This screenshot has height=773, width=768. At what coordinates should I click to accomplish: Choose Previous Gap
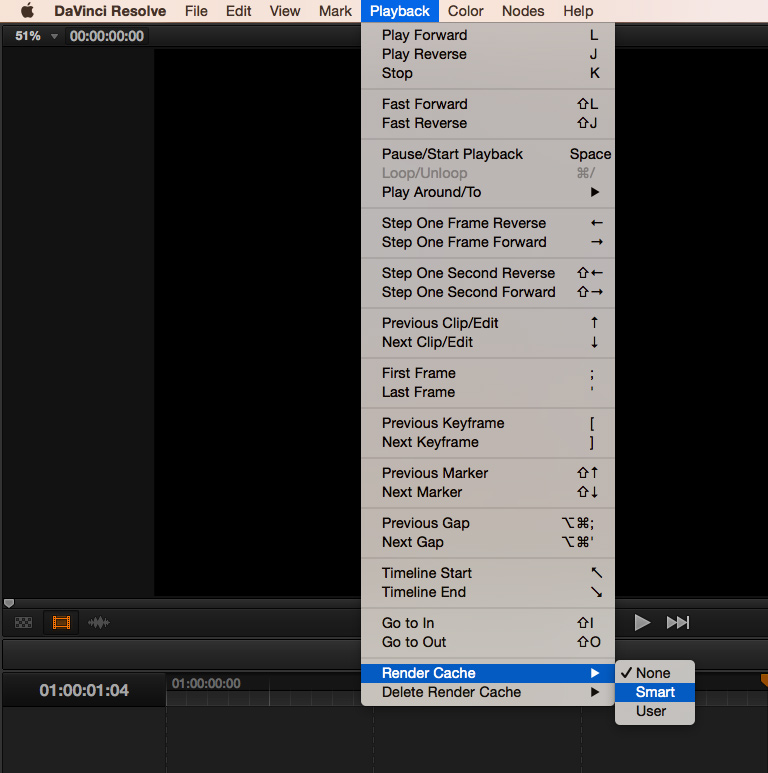(488, 523)
